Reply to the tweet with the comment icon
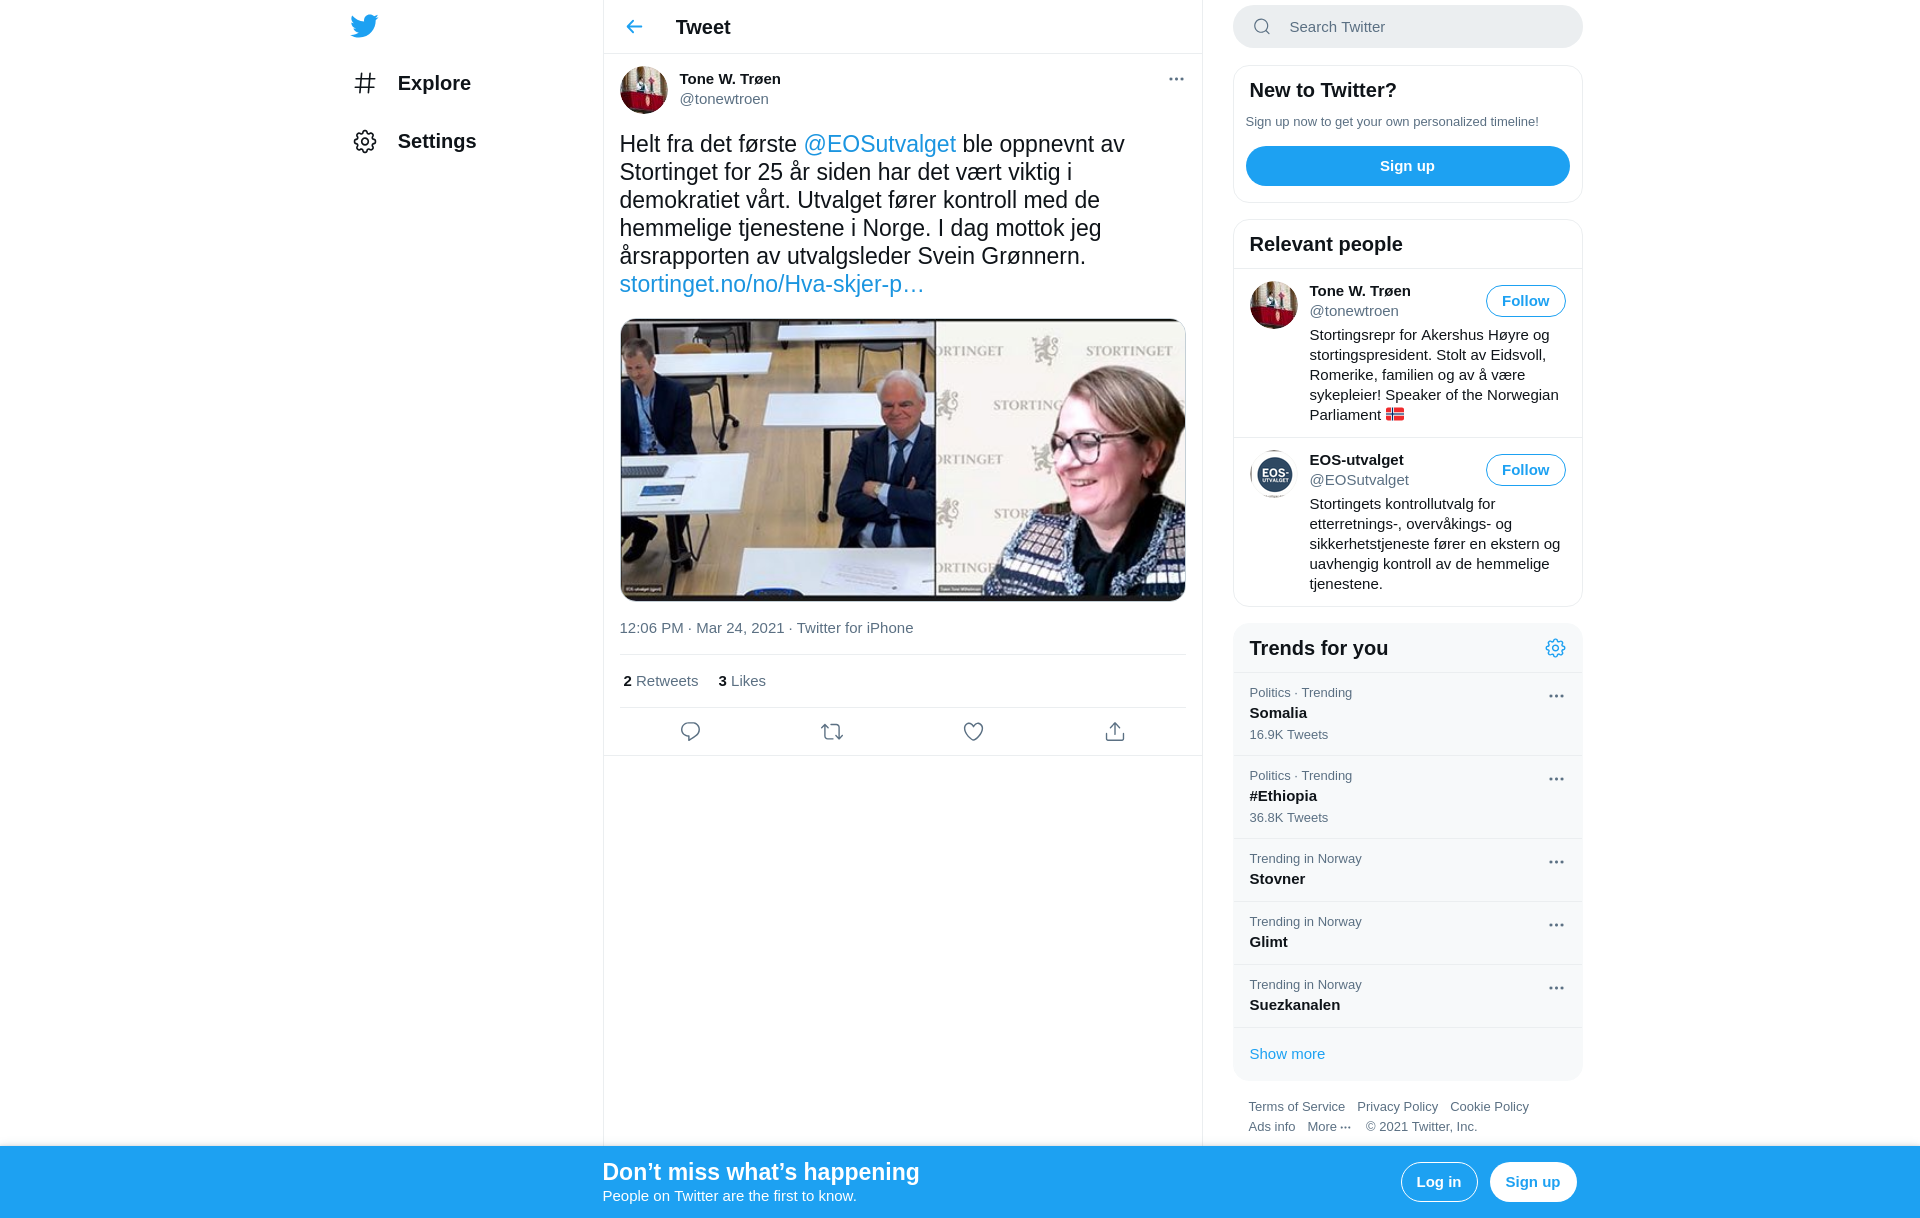Screen dimensions: 1920x1218 point(690,732)
